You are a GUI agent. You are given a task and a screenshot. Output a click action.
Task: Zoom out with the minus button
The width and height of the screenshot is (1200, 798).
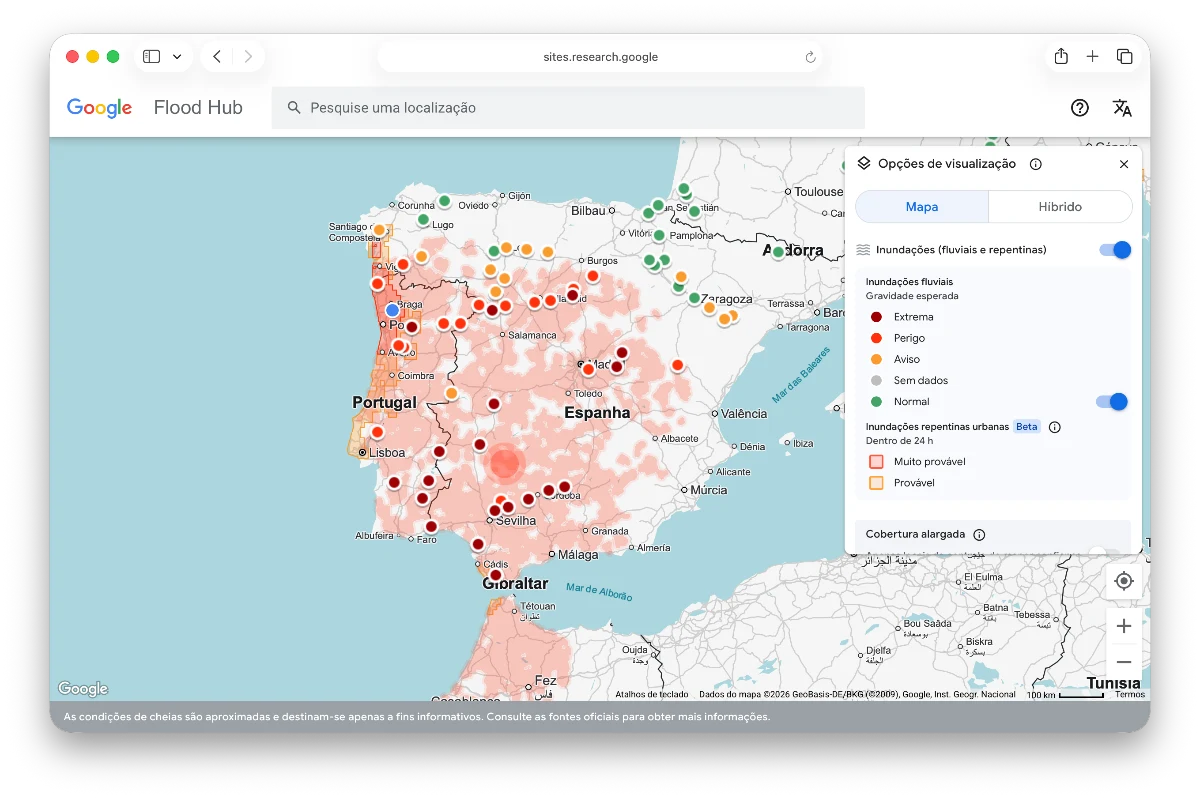(x=1124, y=662)
